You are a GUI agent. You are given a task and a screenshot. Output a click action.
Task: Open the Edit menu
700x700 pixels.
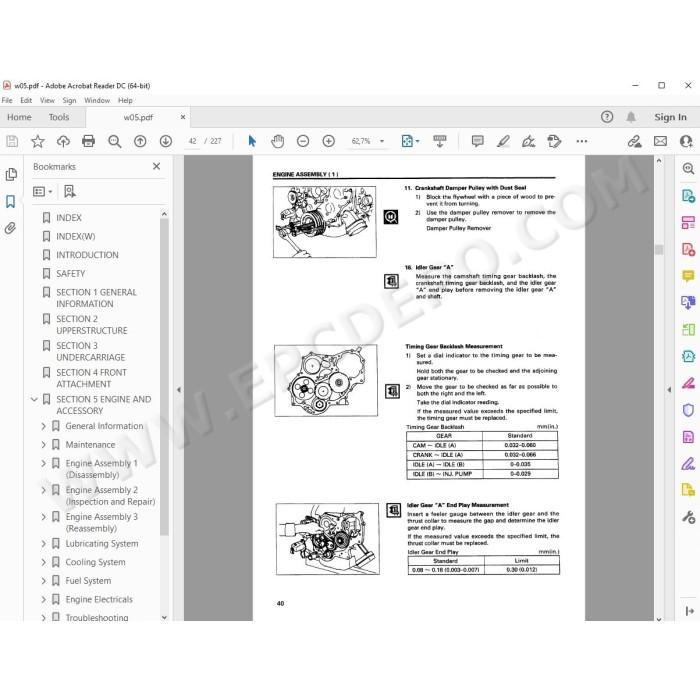26,100
